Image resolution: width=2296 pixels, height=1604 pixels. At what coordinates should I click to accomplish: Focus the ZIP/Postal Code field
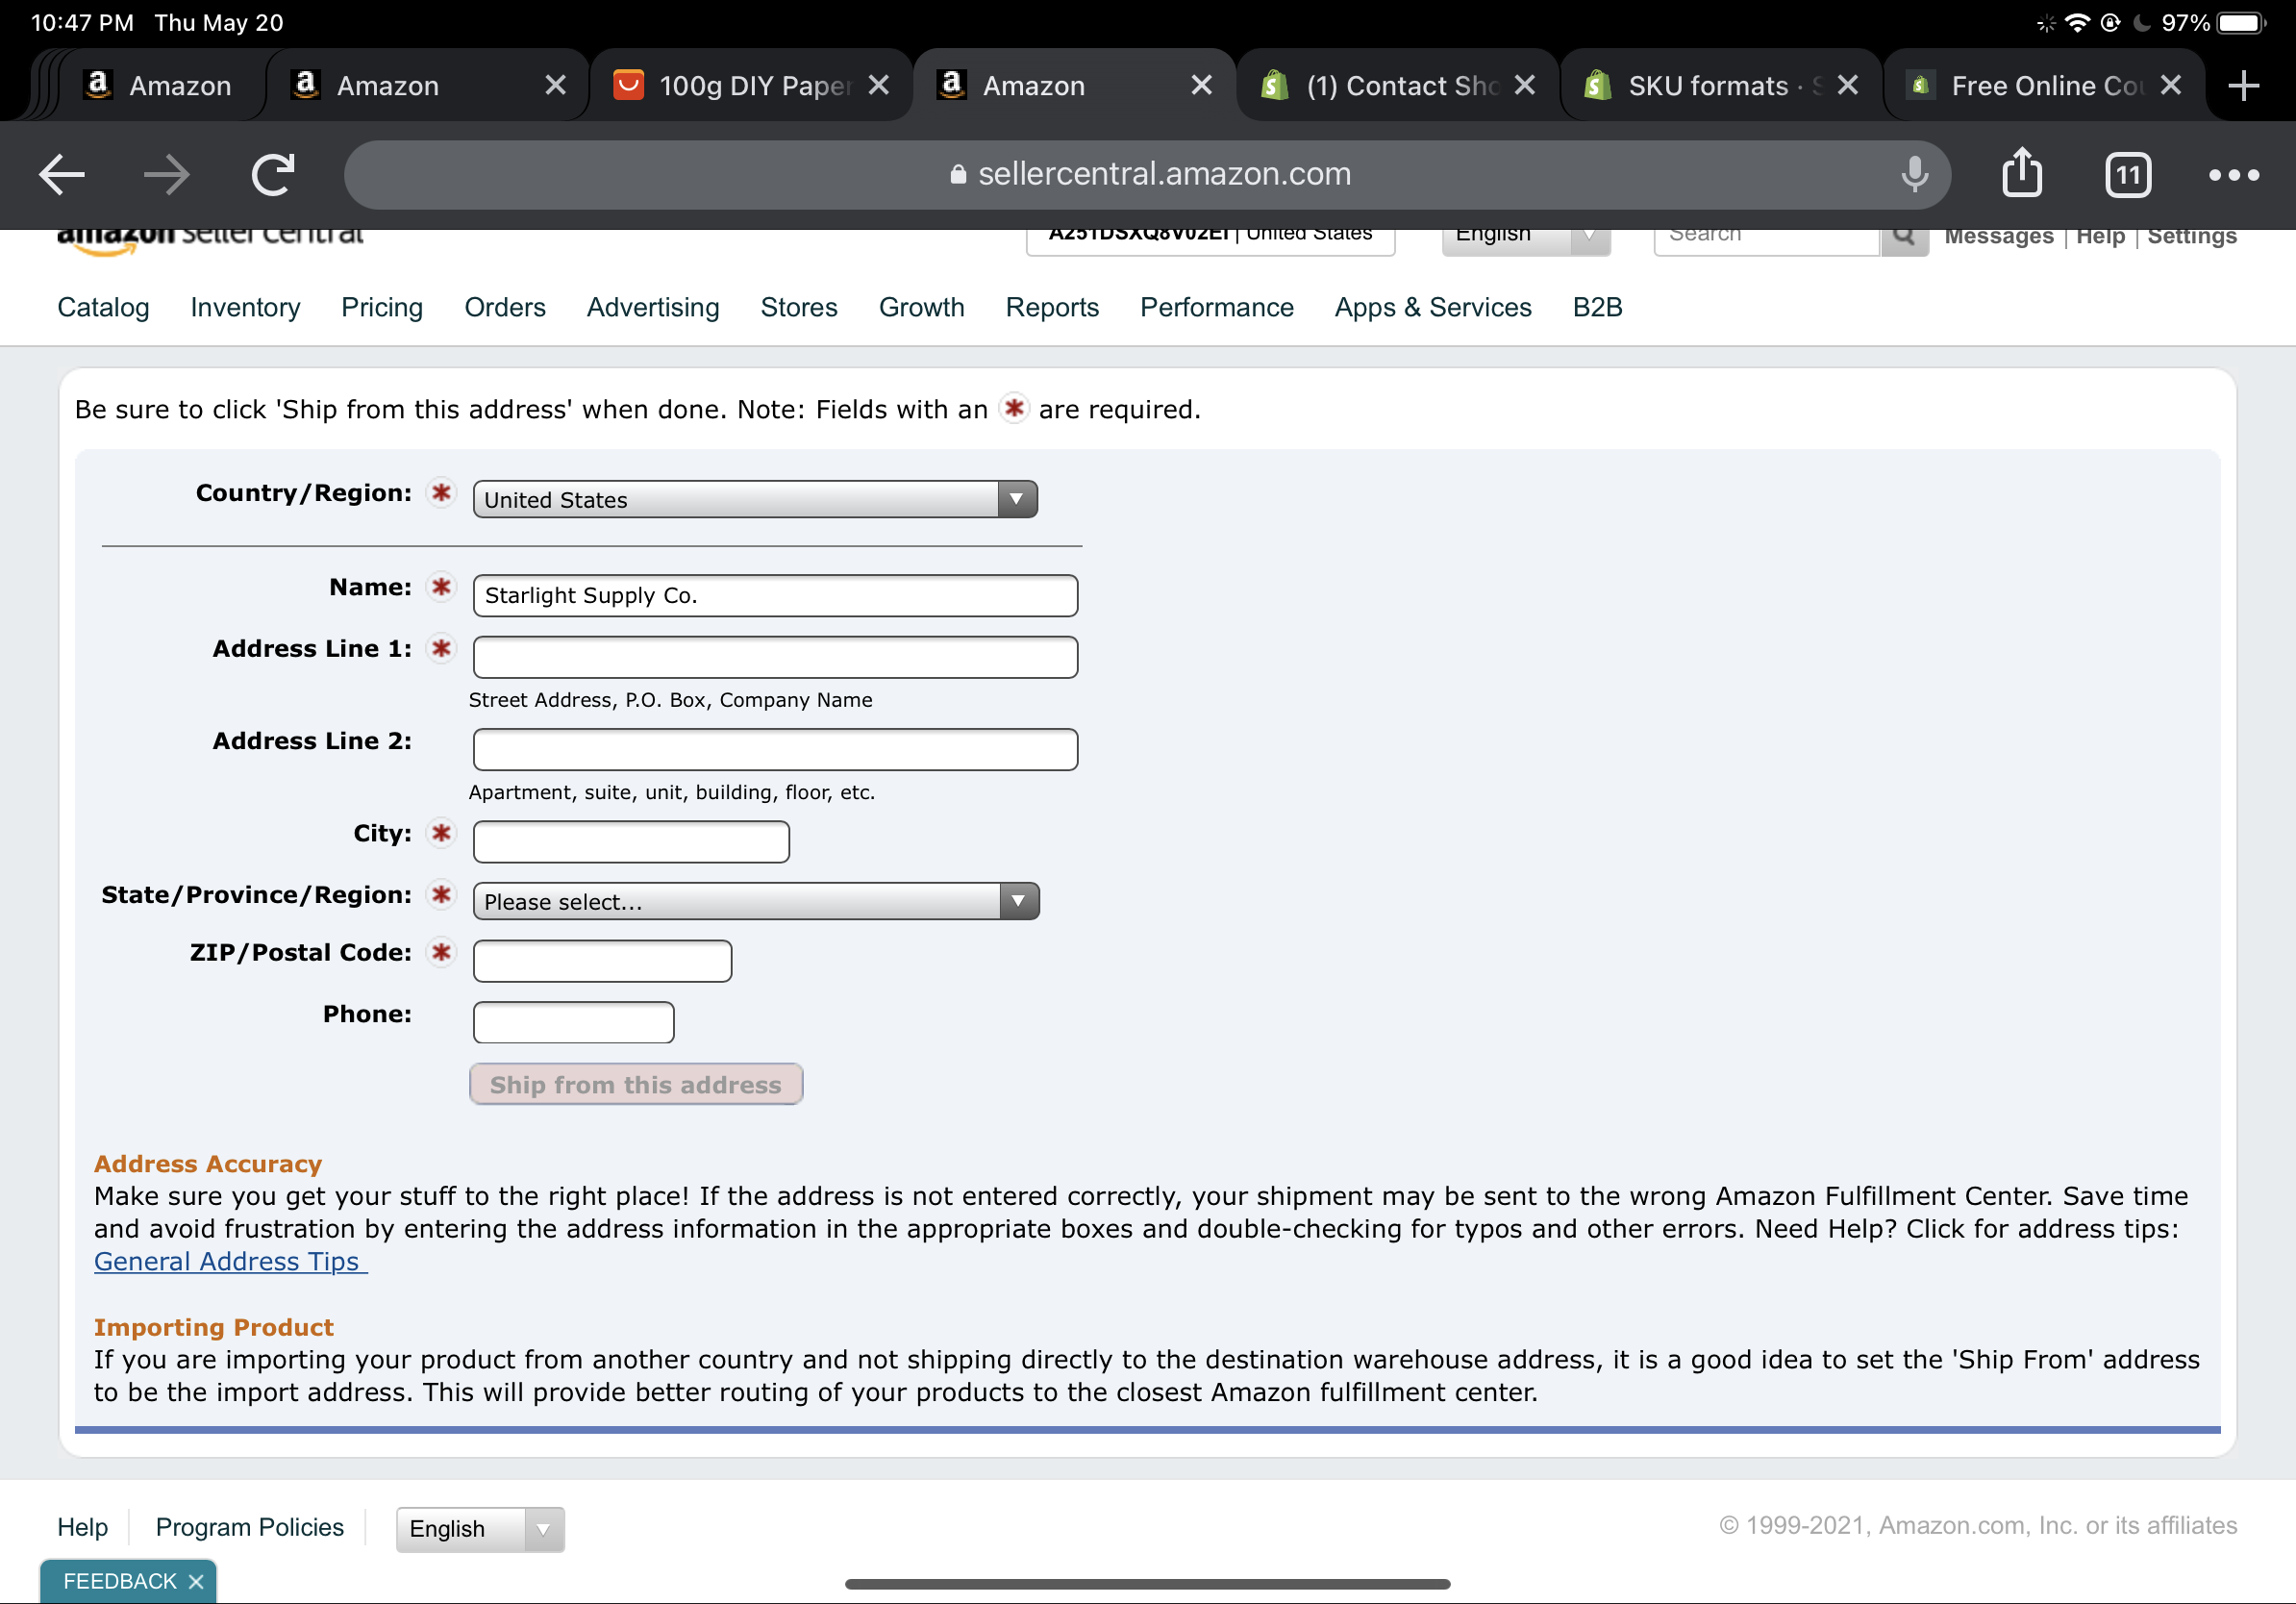(602, 960)
